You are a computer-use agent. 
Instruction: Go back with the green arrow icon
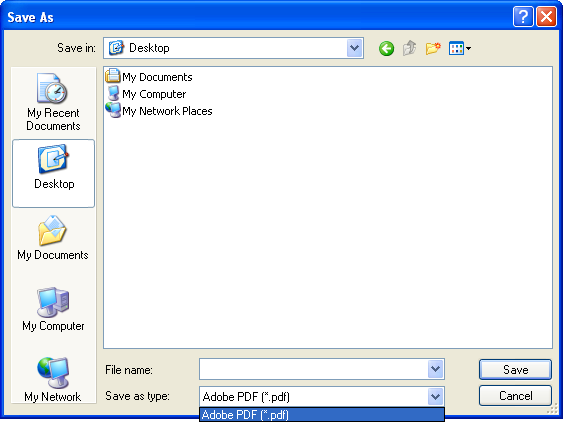[x=386, y=48]
